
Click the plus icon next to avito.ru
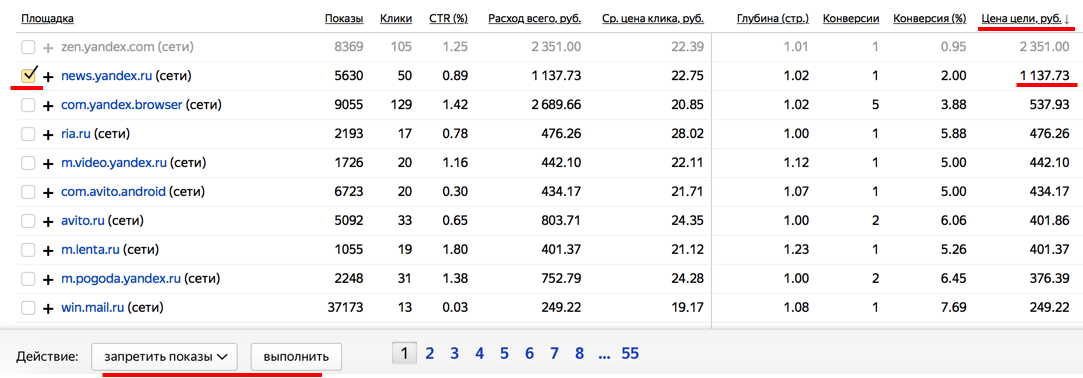(x=48, y=221)
